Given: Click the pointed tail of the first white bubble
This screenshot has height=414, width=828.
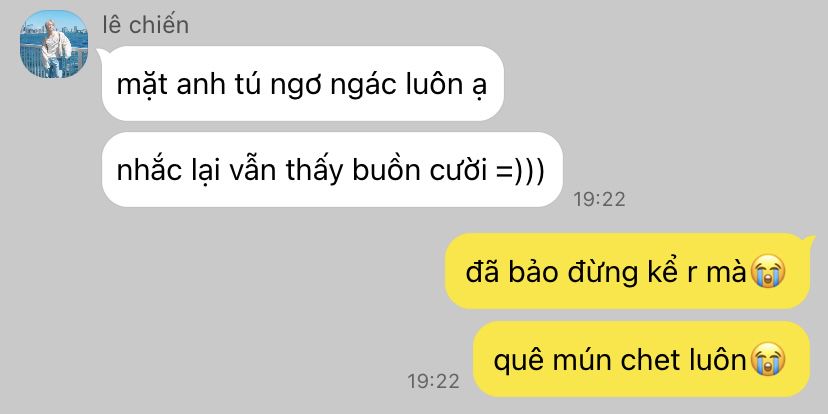Looking at the screenshot, I should [x=101, y=54].
